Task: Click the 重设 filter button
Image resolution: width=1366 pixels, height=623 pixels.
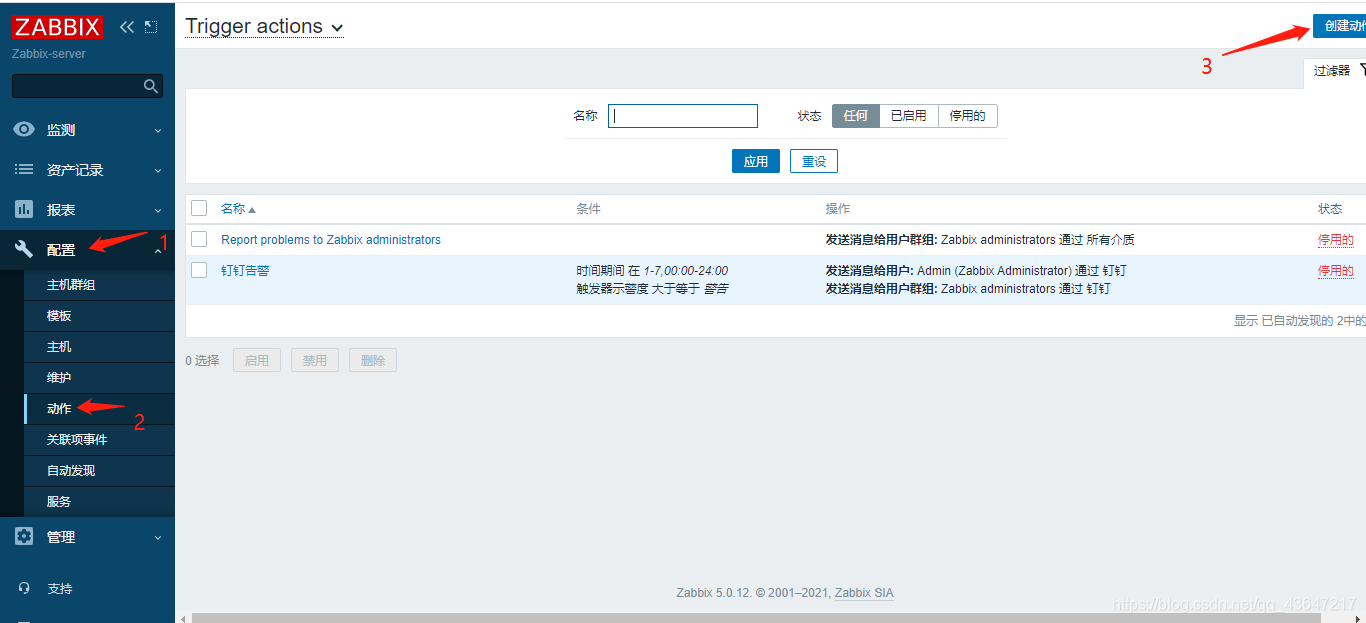Action: (814, 161)
